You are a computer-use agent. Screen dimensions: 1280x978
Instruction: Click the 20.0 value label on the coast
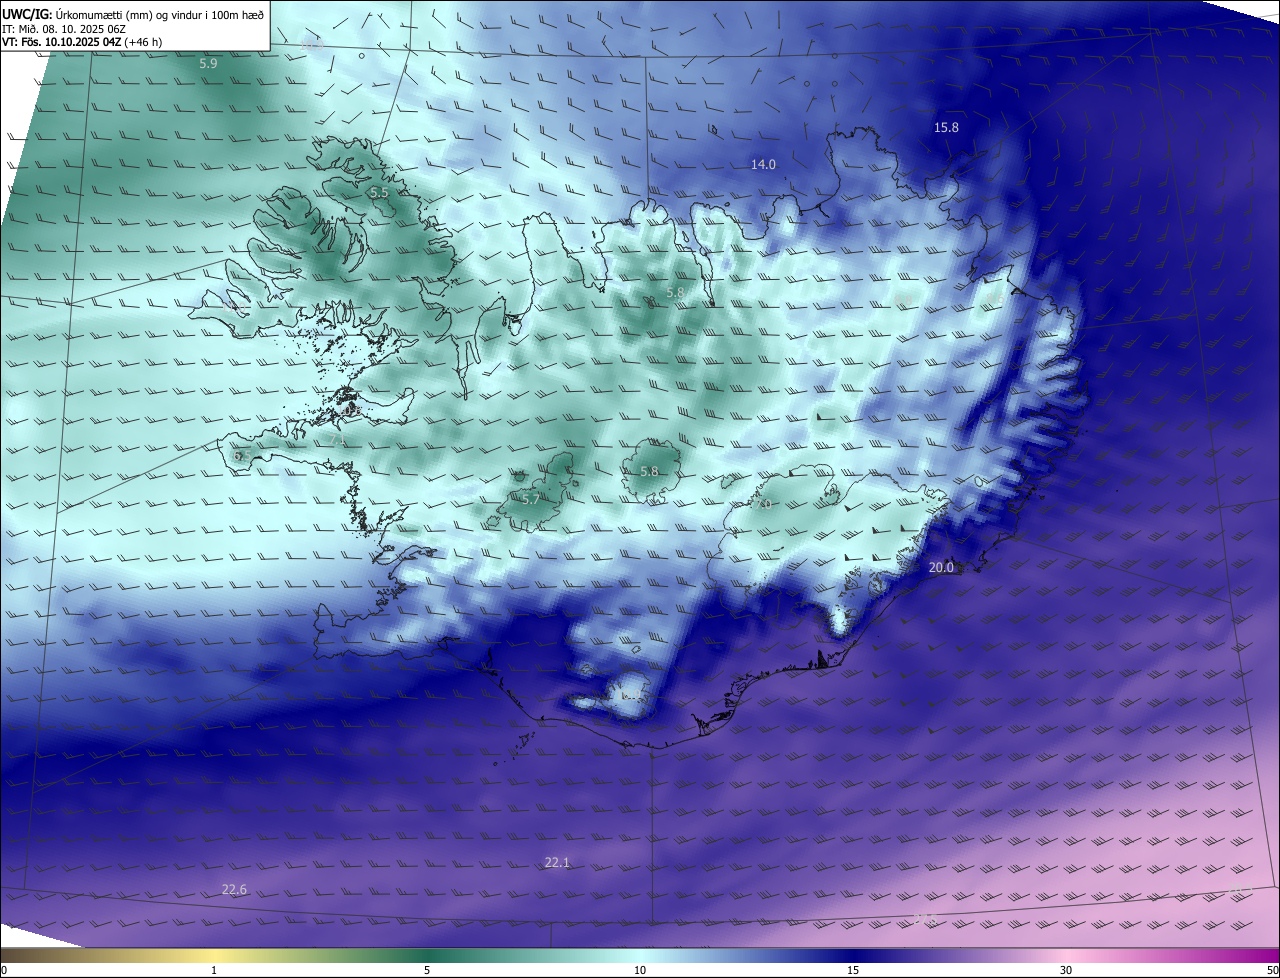942,567
